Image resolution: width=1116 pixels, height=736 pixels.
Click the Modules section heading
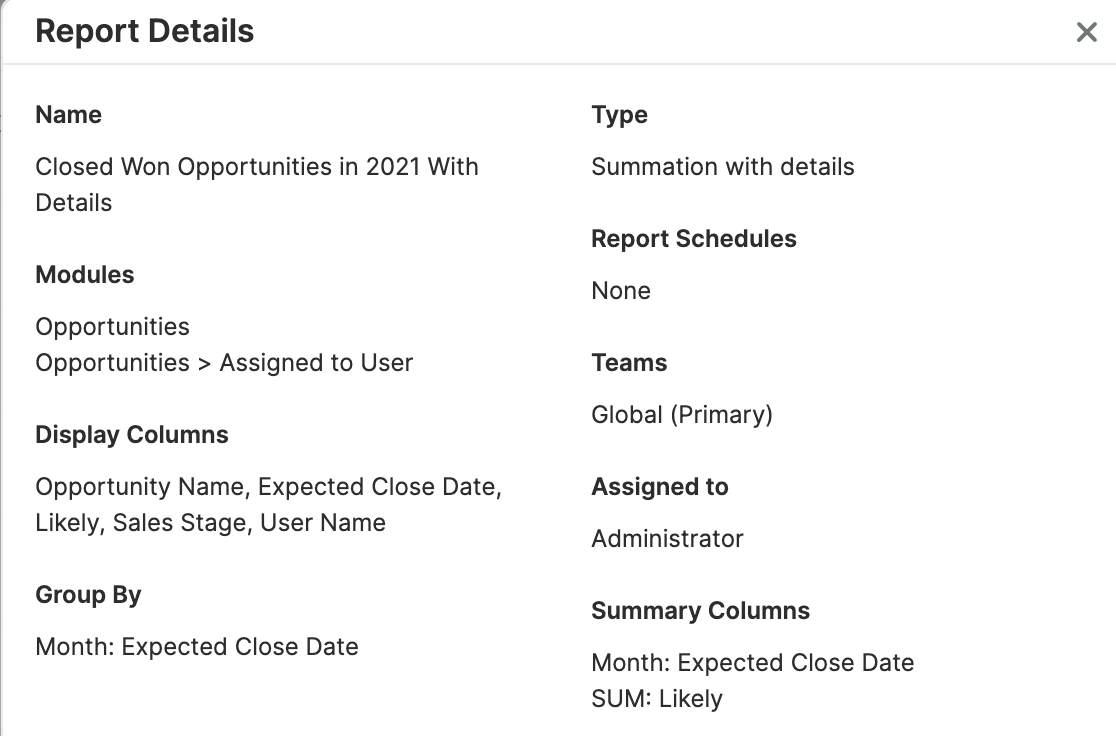(84, 274)
